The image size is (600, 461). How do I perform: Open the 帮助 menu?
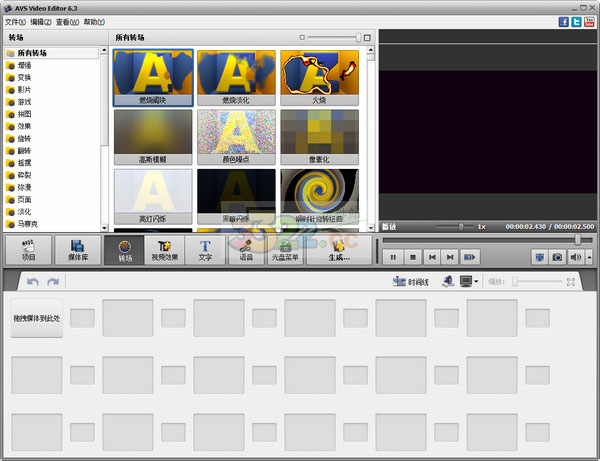[94, 22]
